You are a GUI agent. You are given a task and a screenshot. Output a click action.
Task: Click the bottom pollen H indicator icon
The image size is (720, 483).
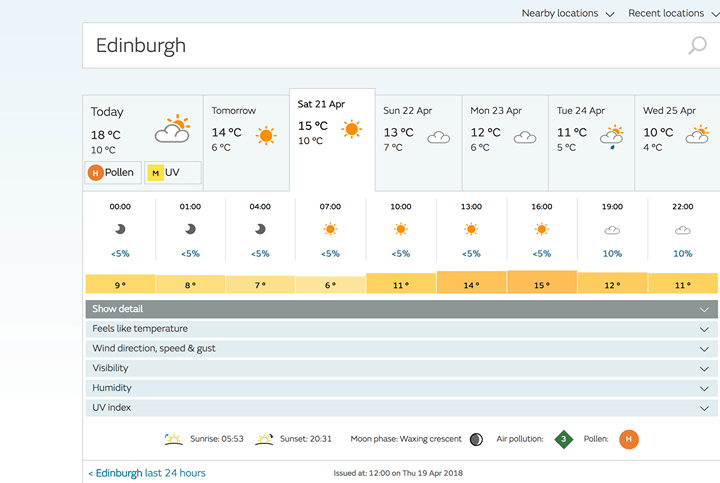[629, 439]
